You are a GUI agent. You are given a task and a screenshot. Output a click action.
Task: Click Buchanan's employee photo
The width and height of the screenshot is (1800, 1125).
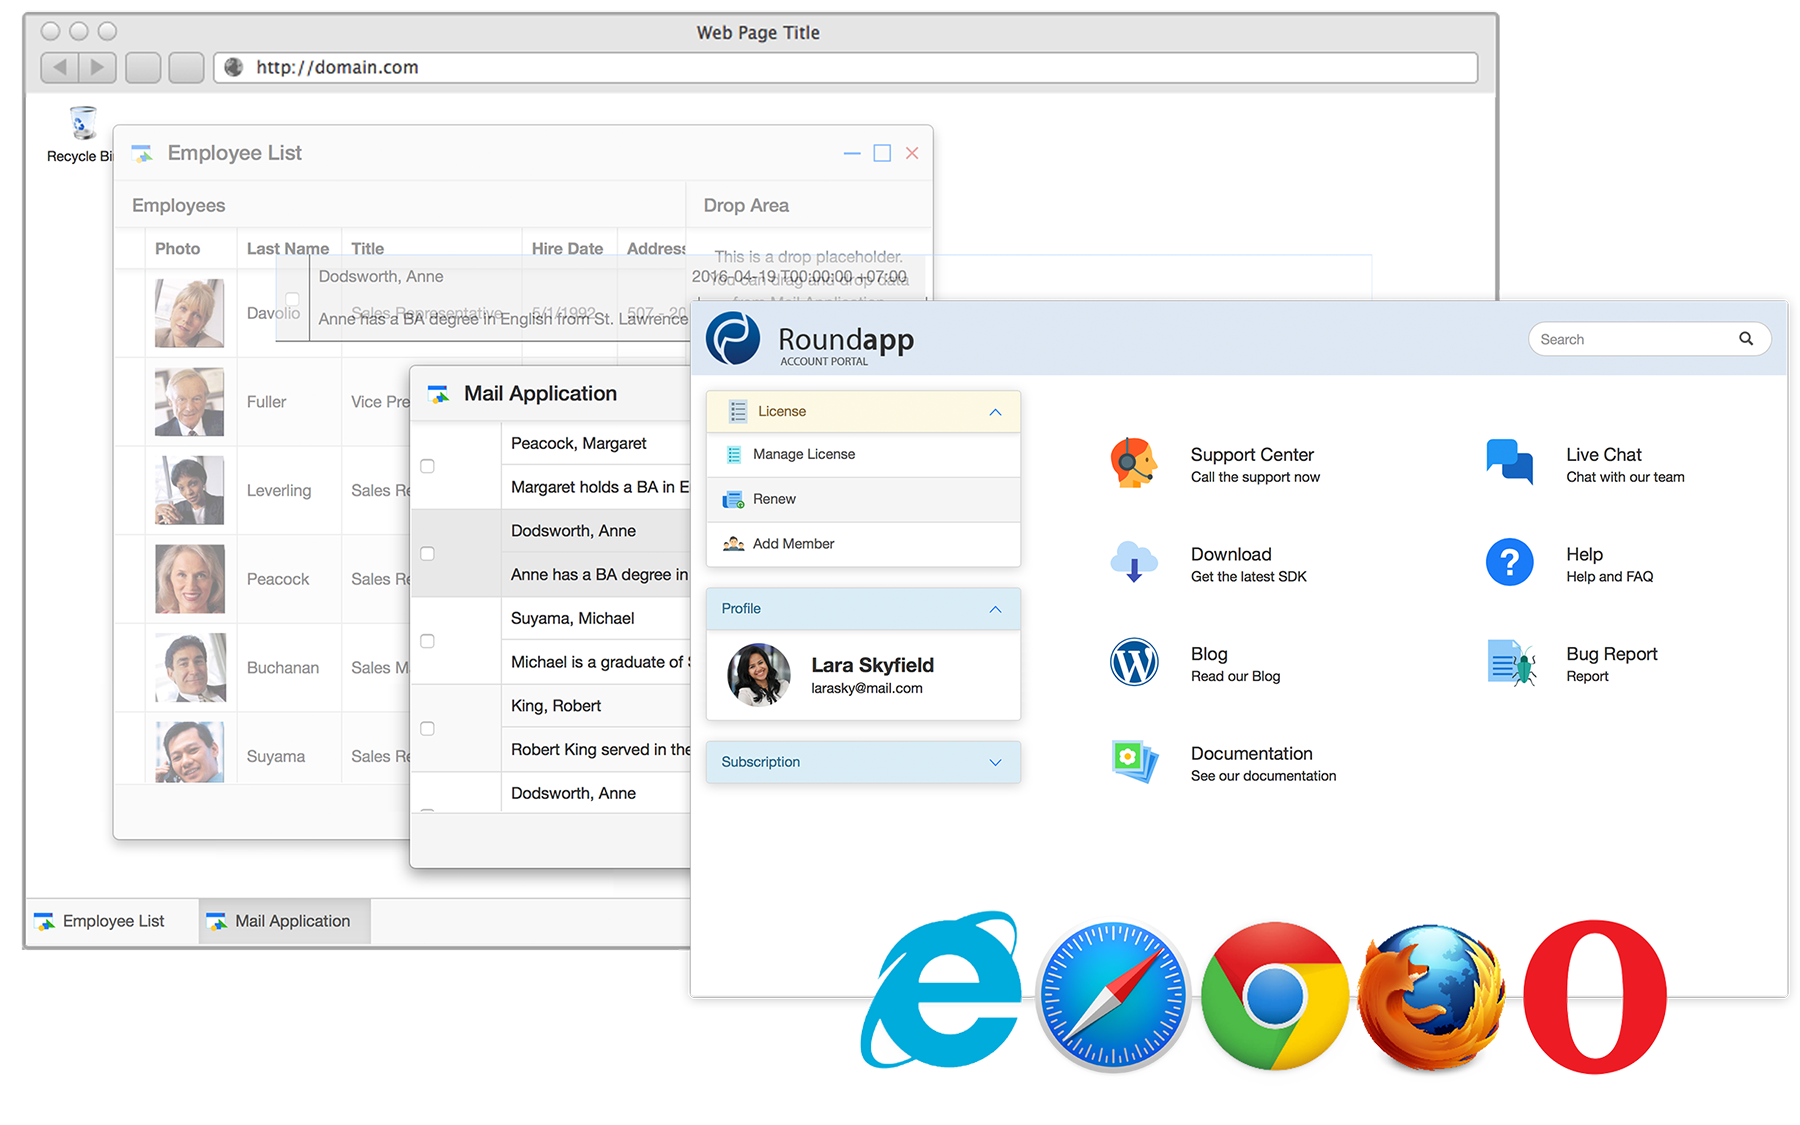(189, 668)
